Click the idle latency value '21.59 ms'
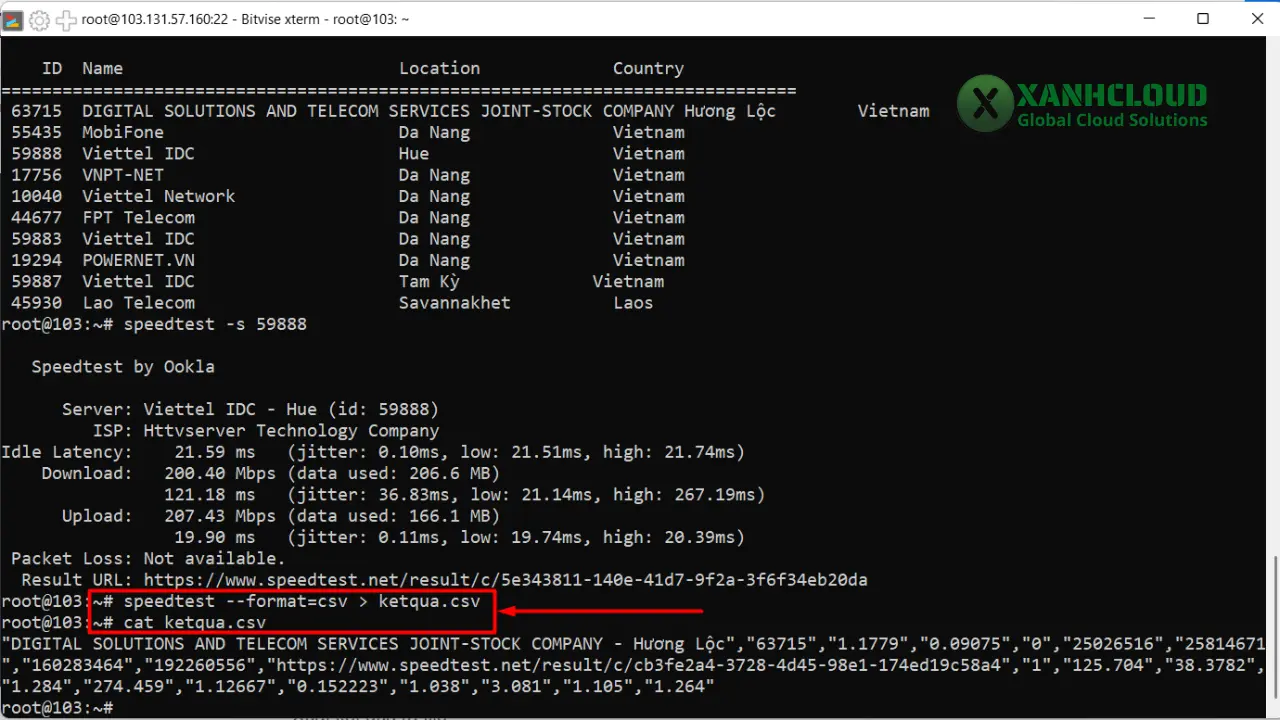The image size is (1280, 720). (x=215, y=452)
